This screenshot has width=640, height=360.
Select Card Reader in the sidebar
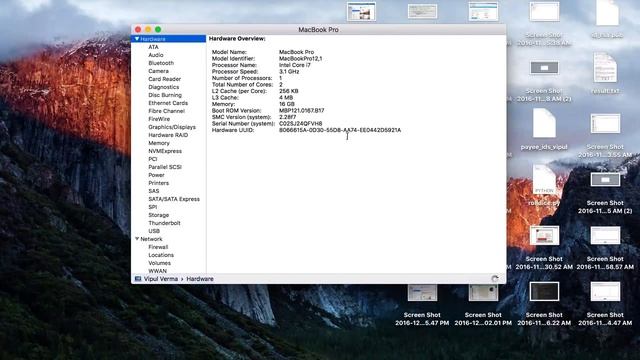coord(164,79)
